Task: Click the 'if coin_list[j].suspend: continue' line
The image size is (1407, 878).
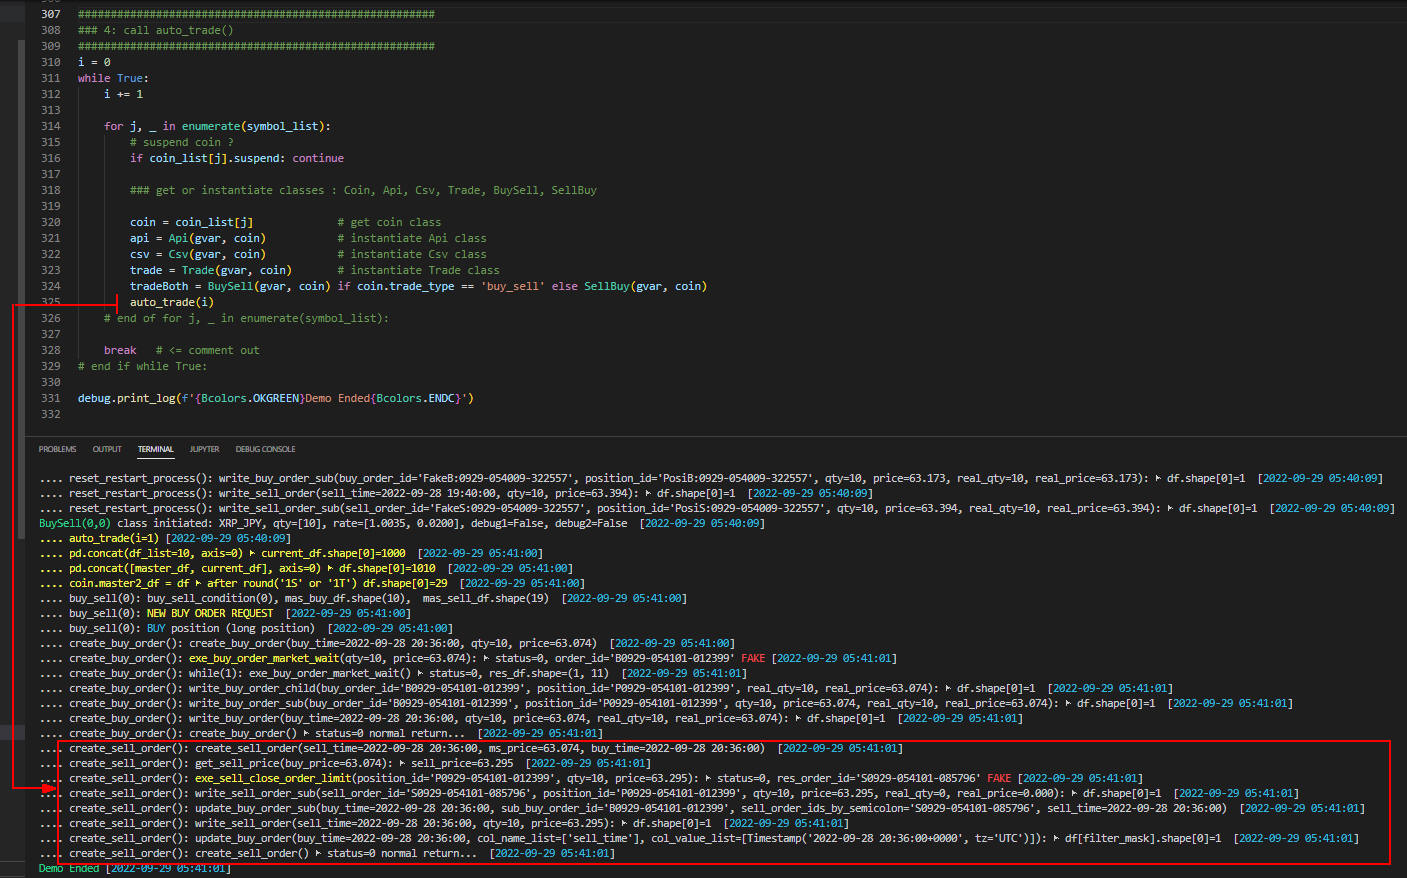Action: 237,158
